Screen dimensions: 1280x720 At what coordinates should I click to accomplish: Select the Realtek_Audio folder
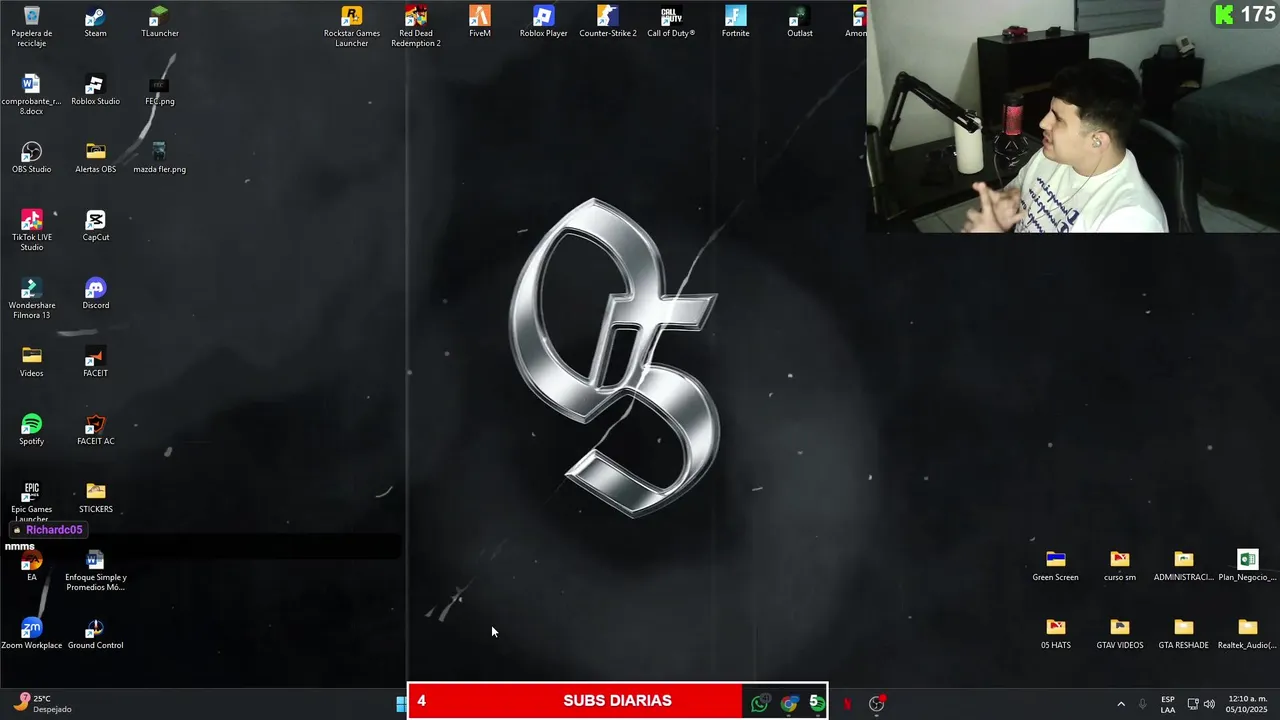(1247, 634)
